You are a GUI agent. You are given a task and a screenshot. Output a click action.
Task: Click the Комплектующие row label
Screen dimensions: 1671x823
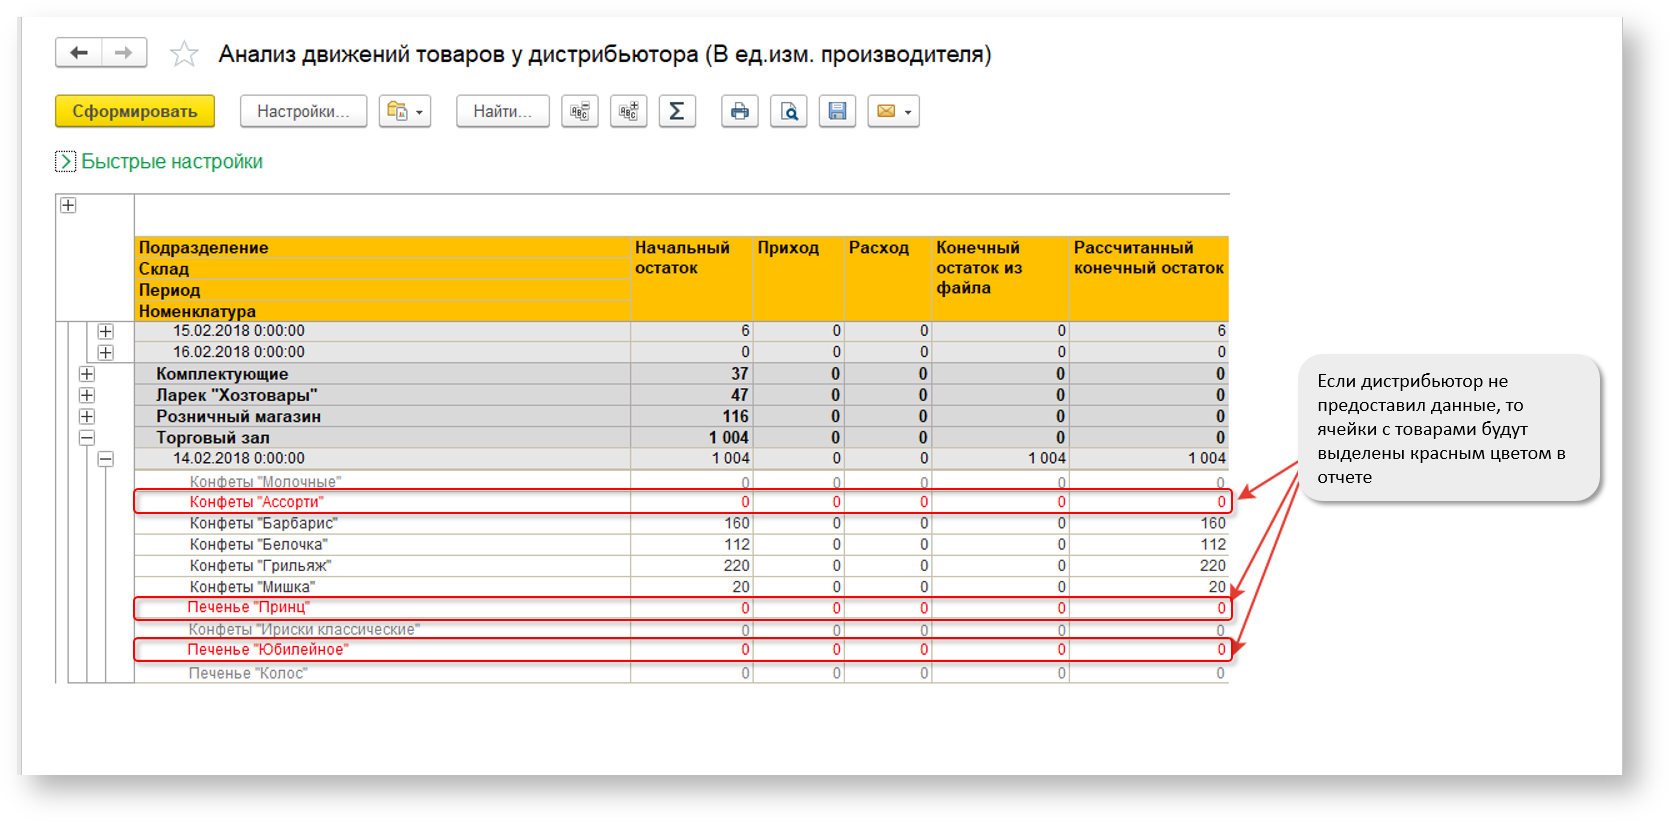click(x=222, y=374)
